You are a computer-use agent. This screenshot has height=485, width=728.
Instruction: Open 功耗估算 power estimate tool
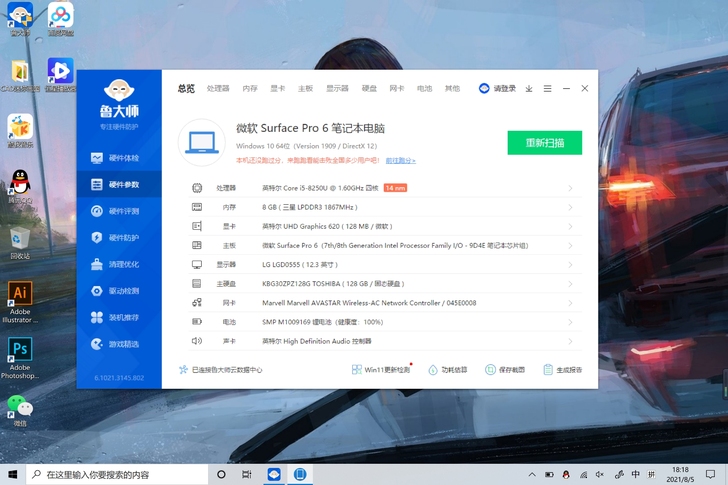(x=448, y=369)
